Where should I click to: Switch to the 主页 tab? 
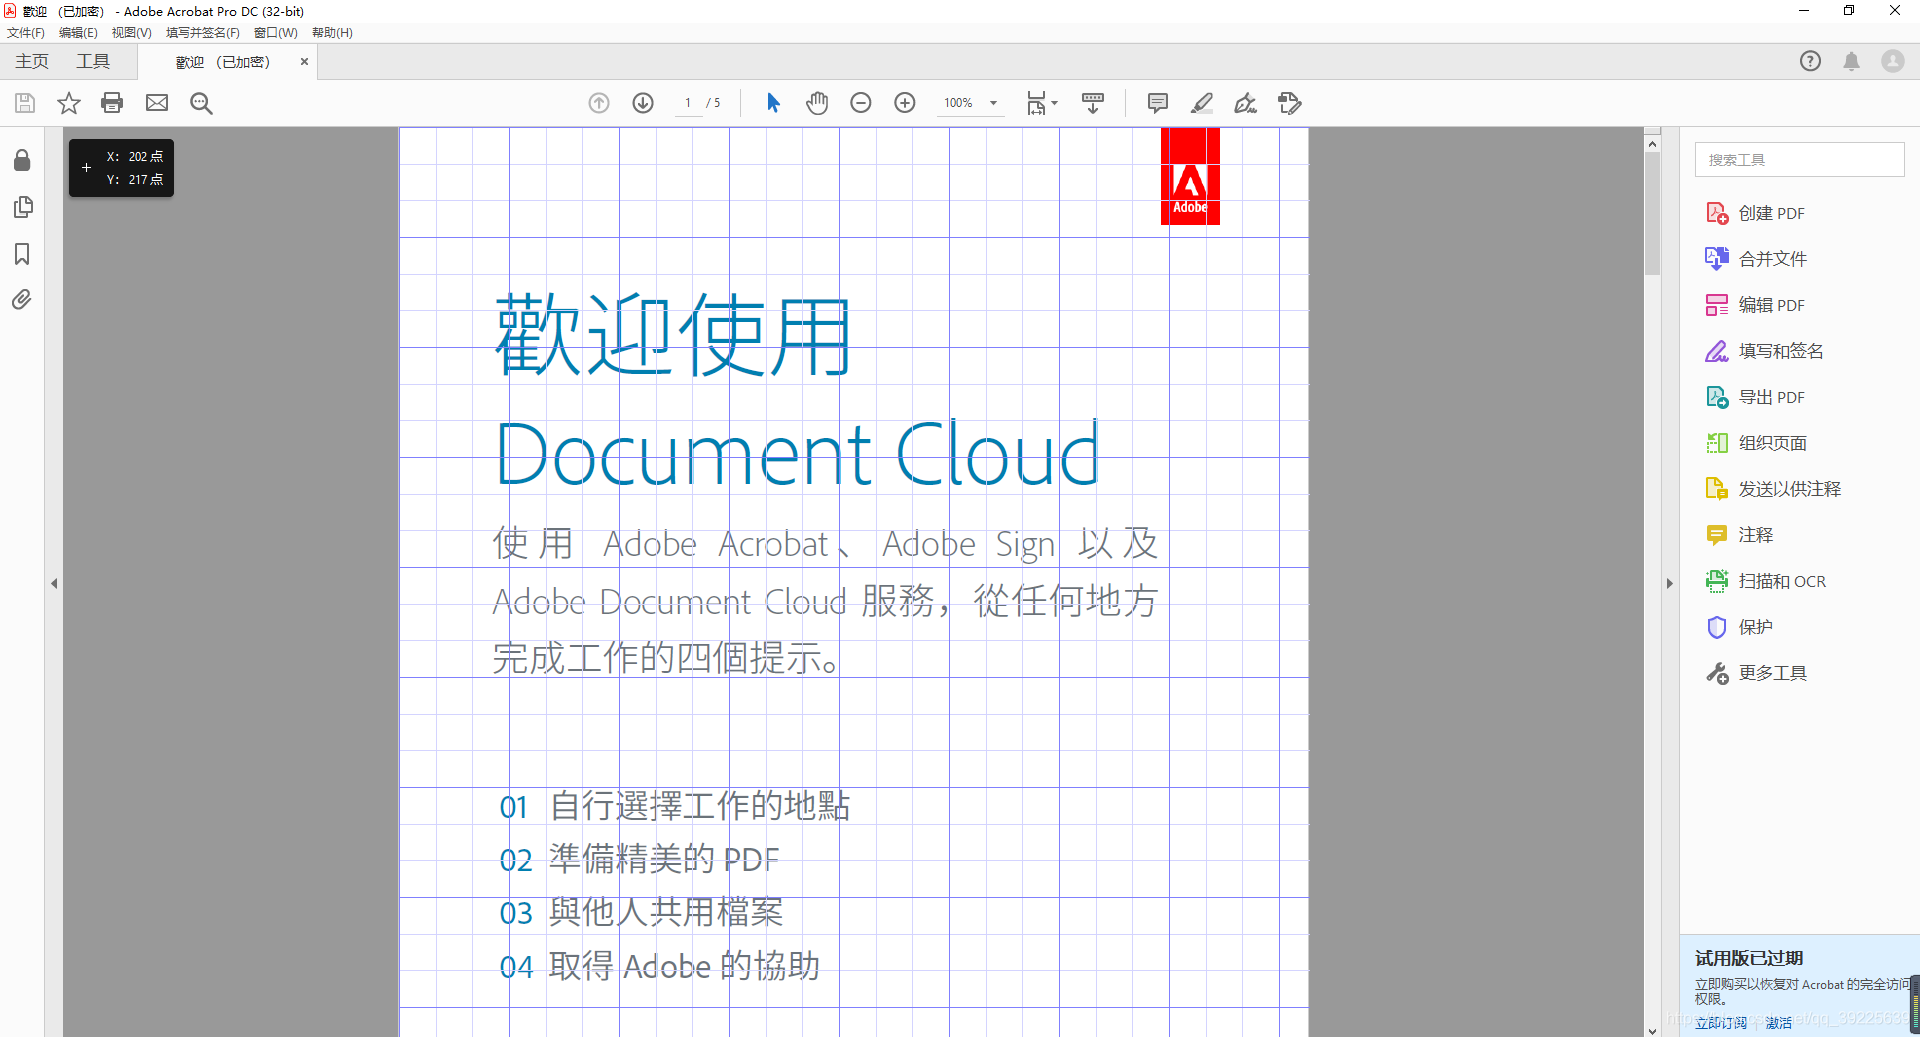point(32,61)
